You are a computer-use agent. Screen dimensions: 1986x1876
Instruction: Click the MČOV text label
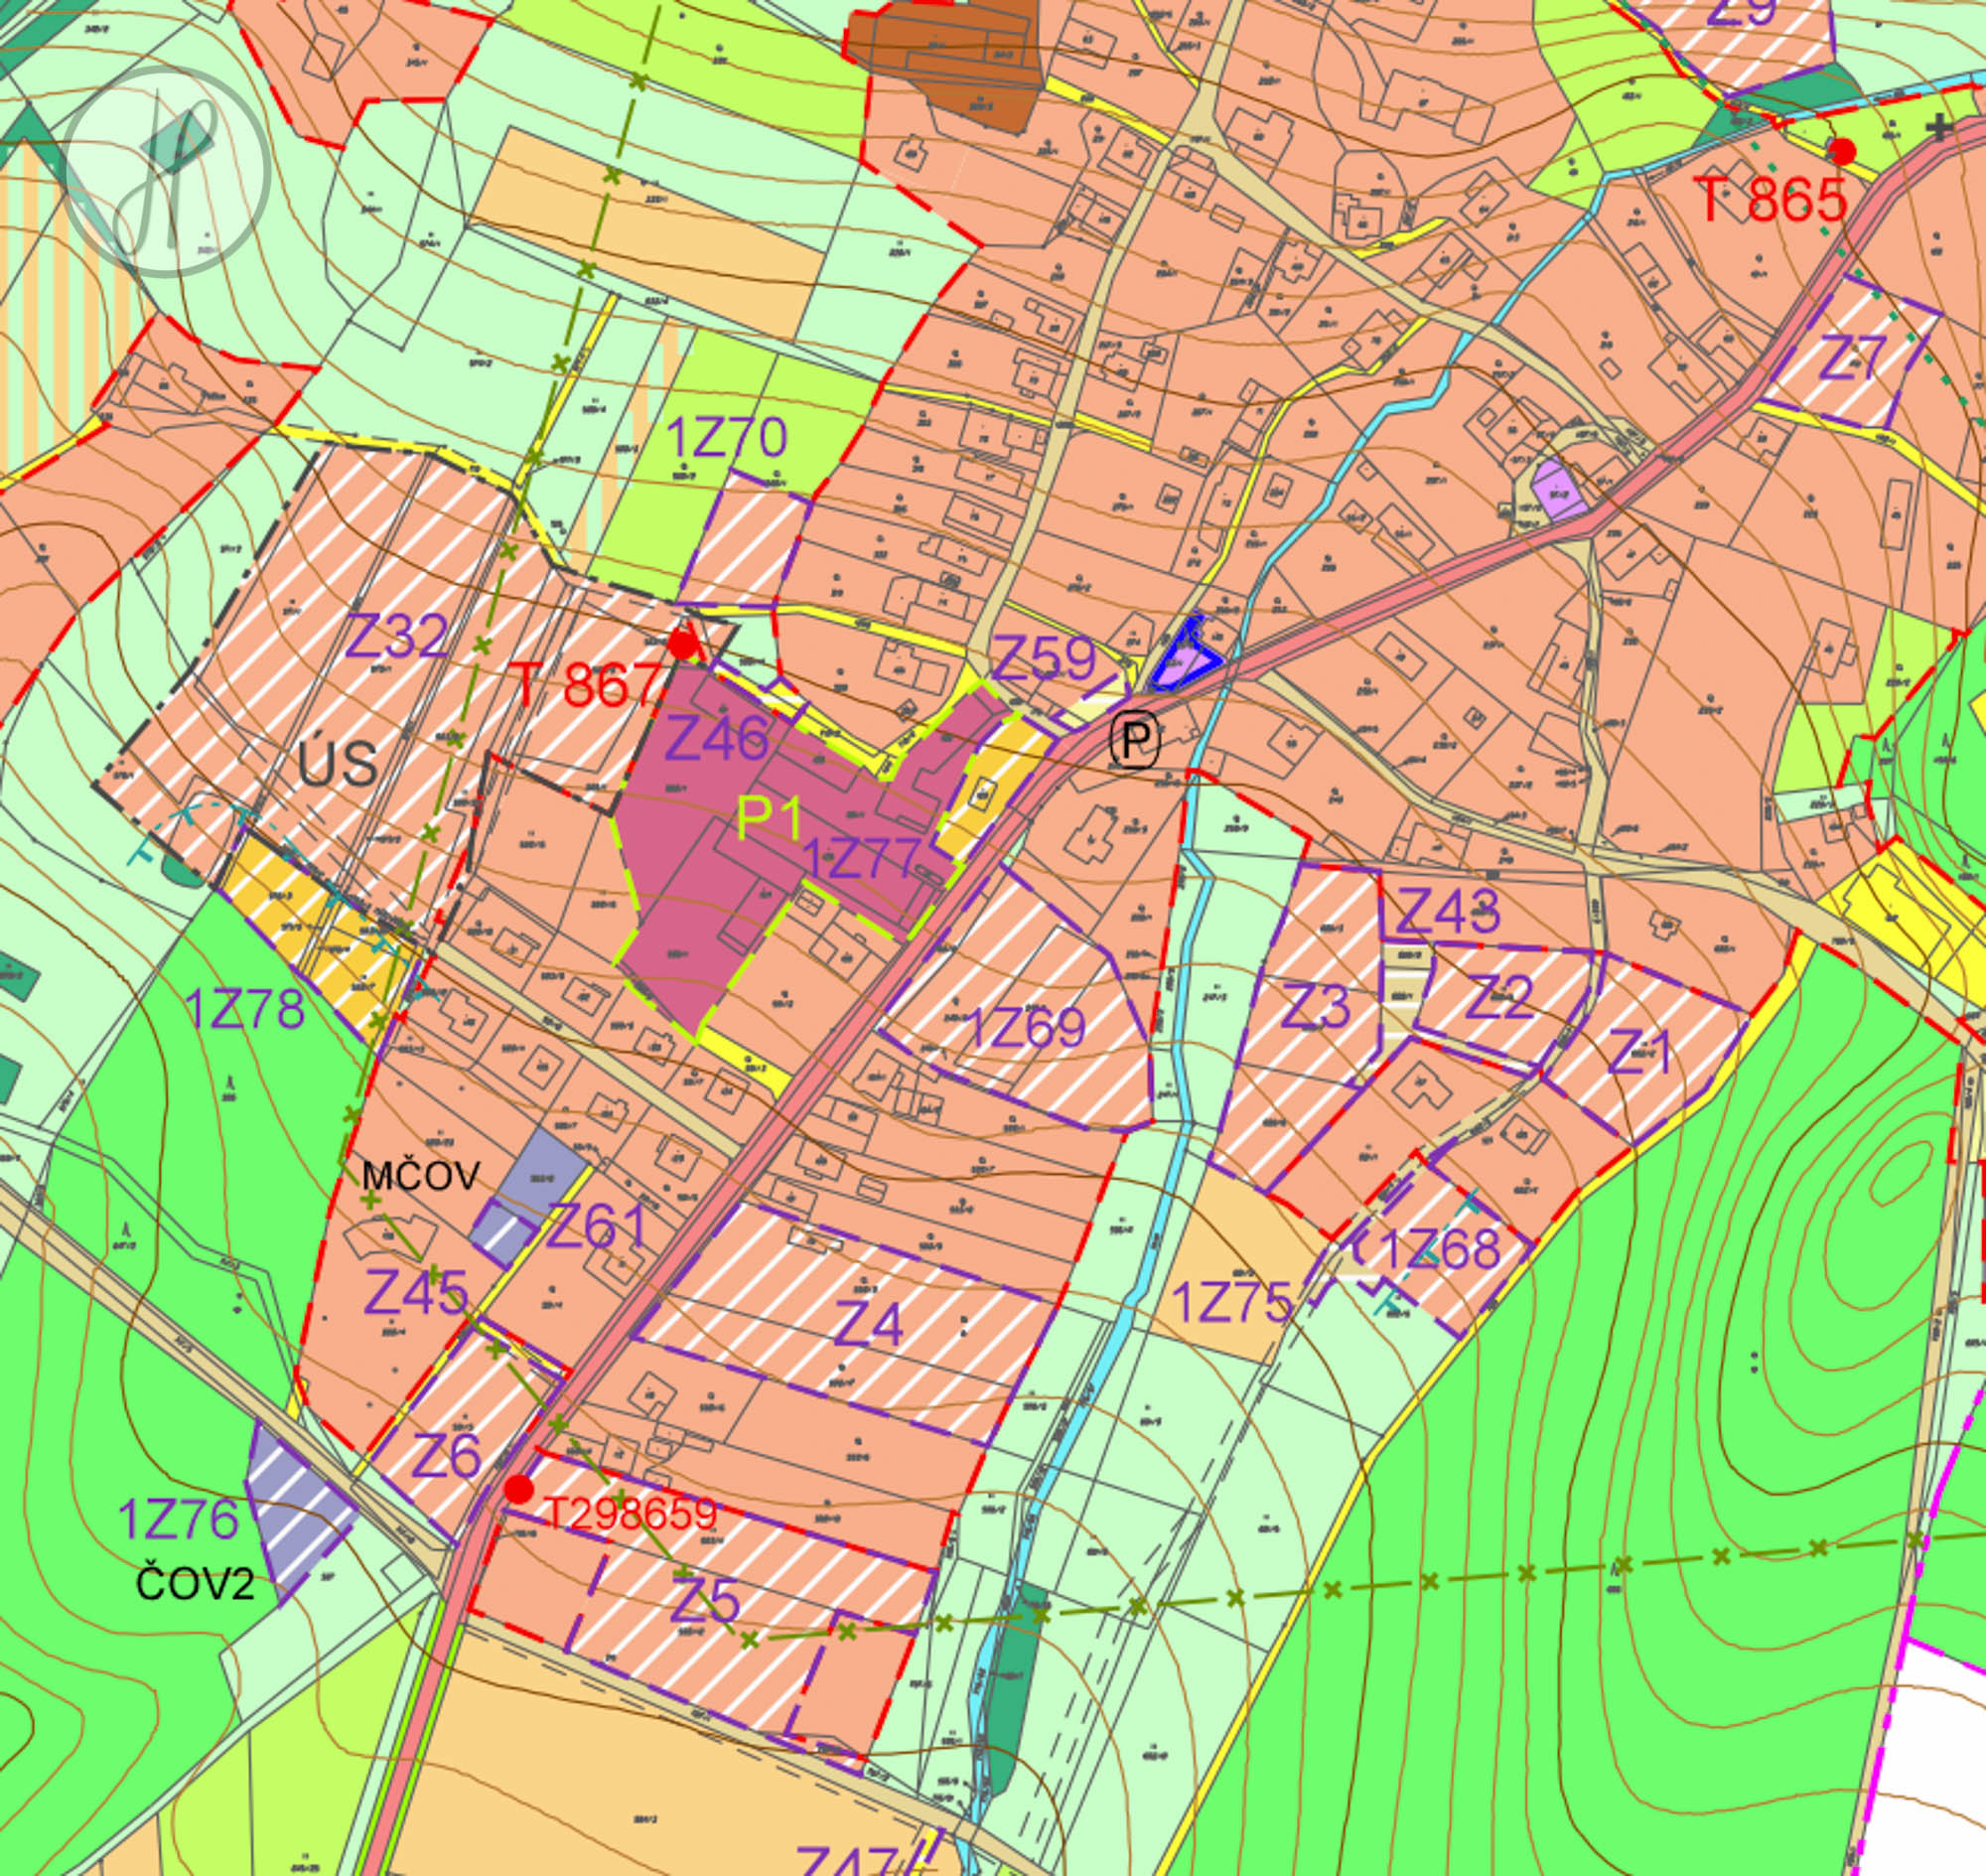point(421,1176)
